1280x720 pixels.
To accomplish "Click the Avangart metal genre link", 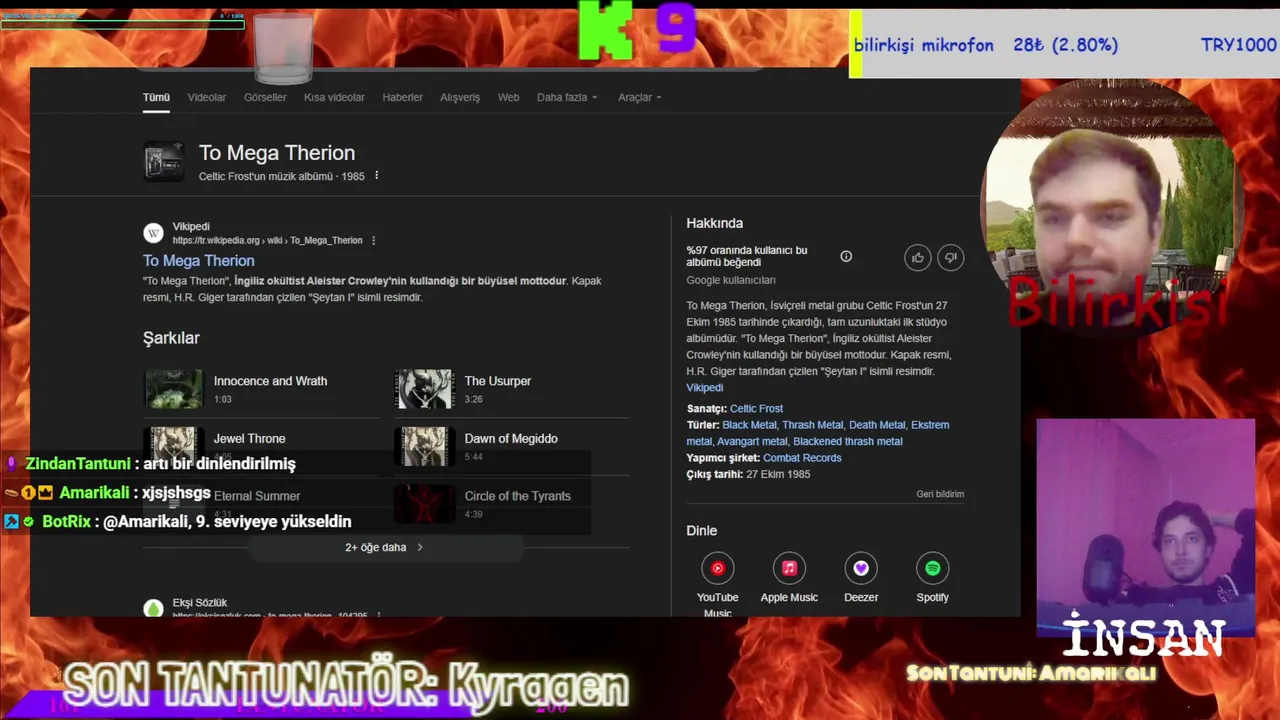I will point(752,441).
